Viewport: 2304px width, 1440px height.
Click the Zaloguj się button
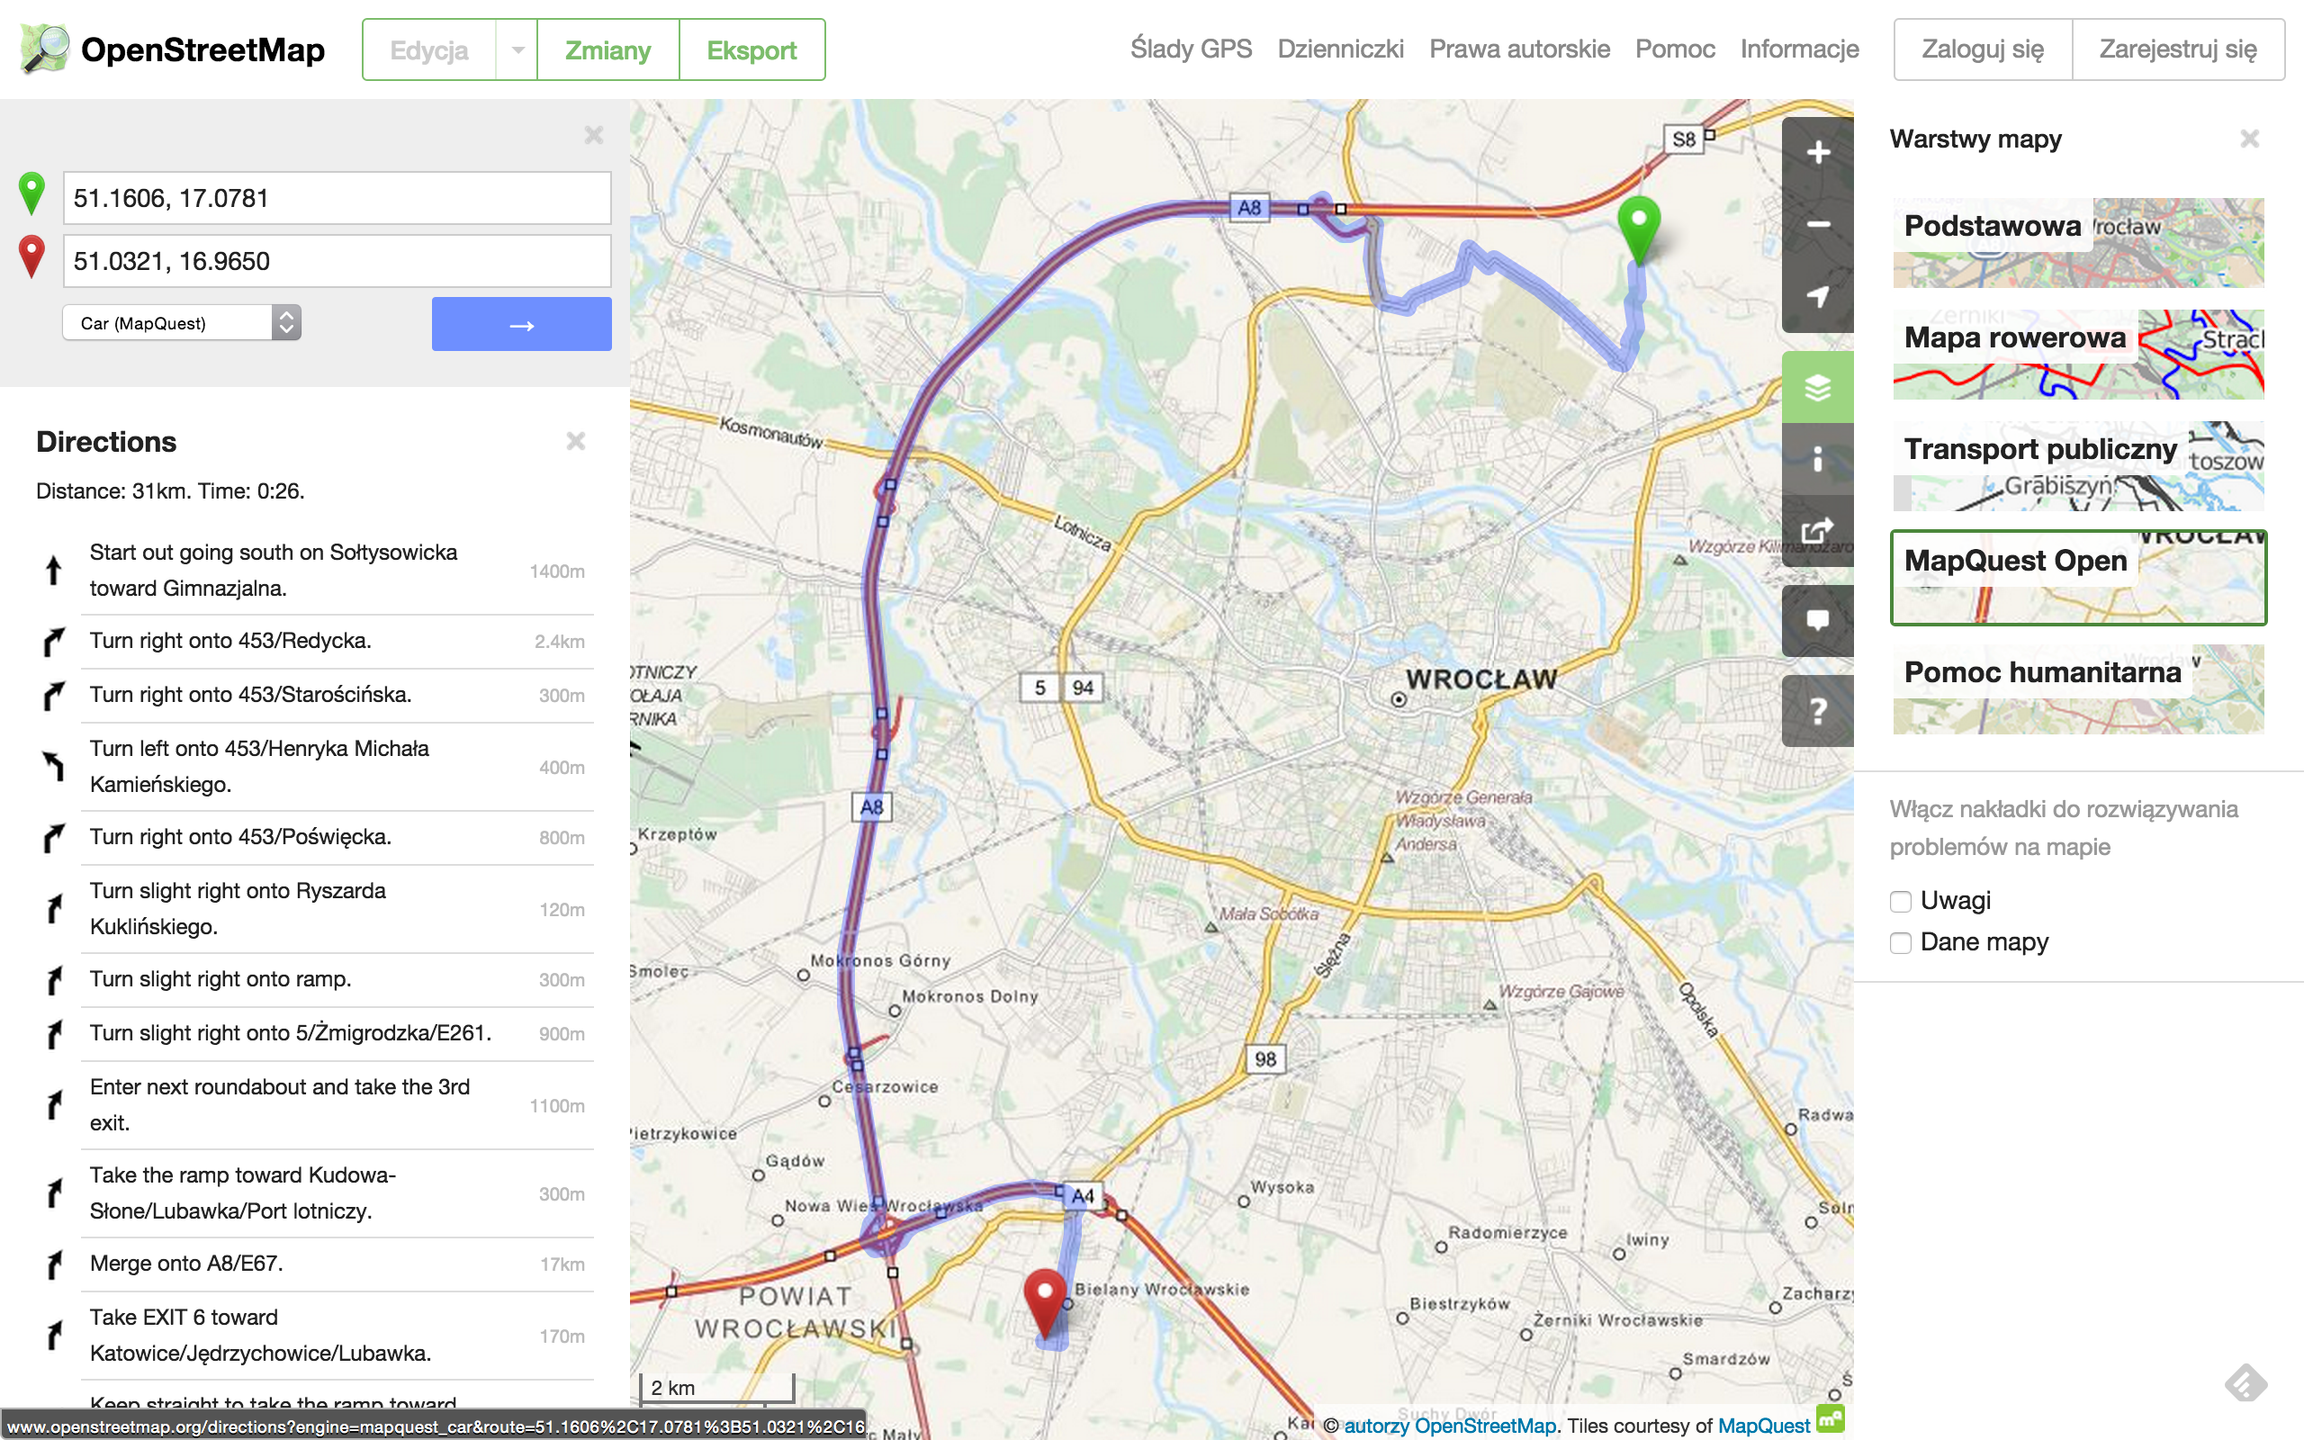point(1983,49)
